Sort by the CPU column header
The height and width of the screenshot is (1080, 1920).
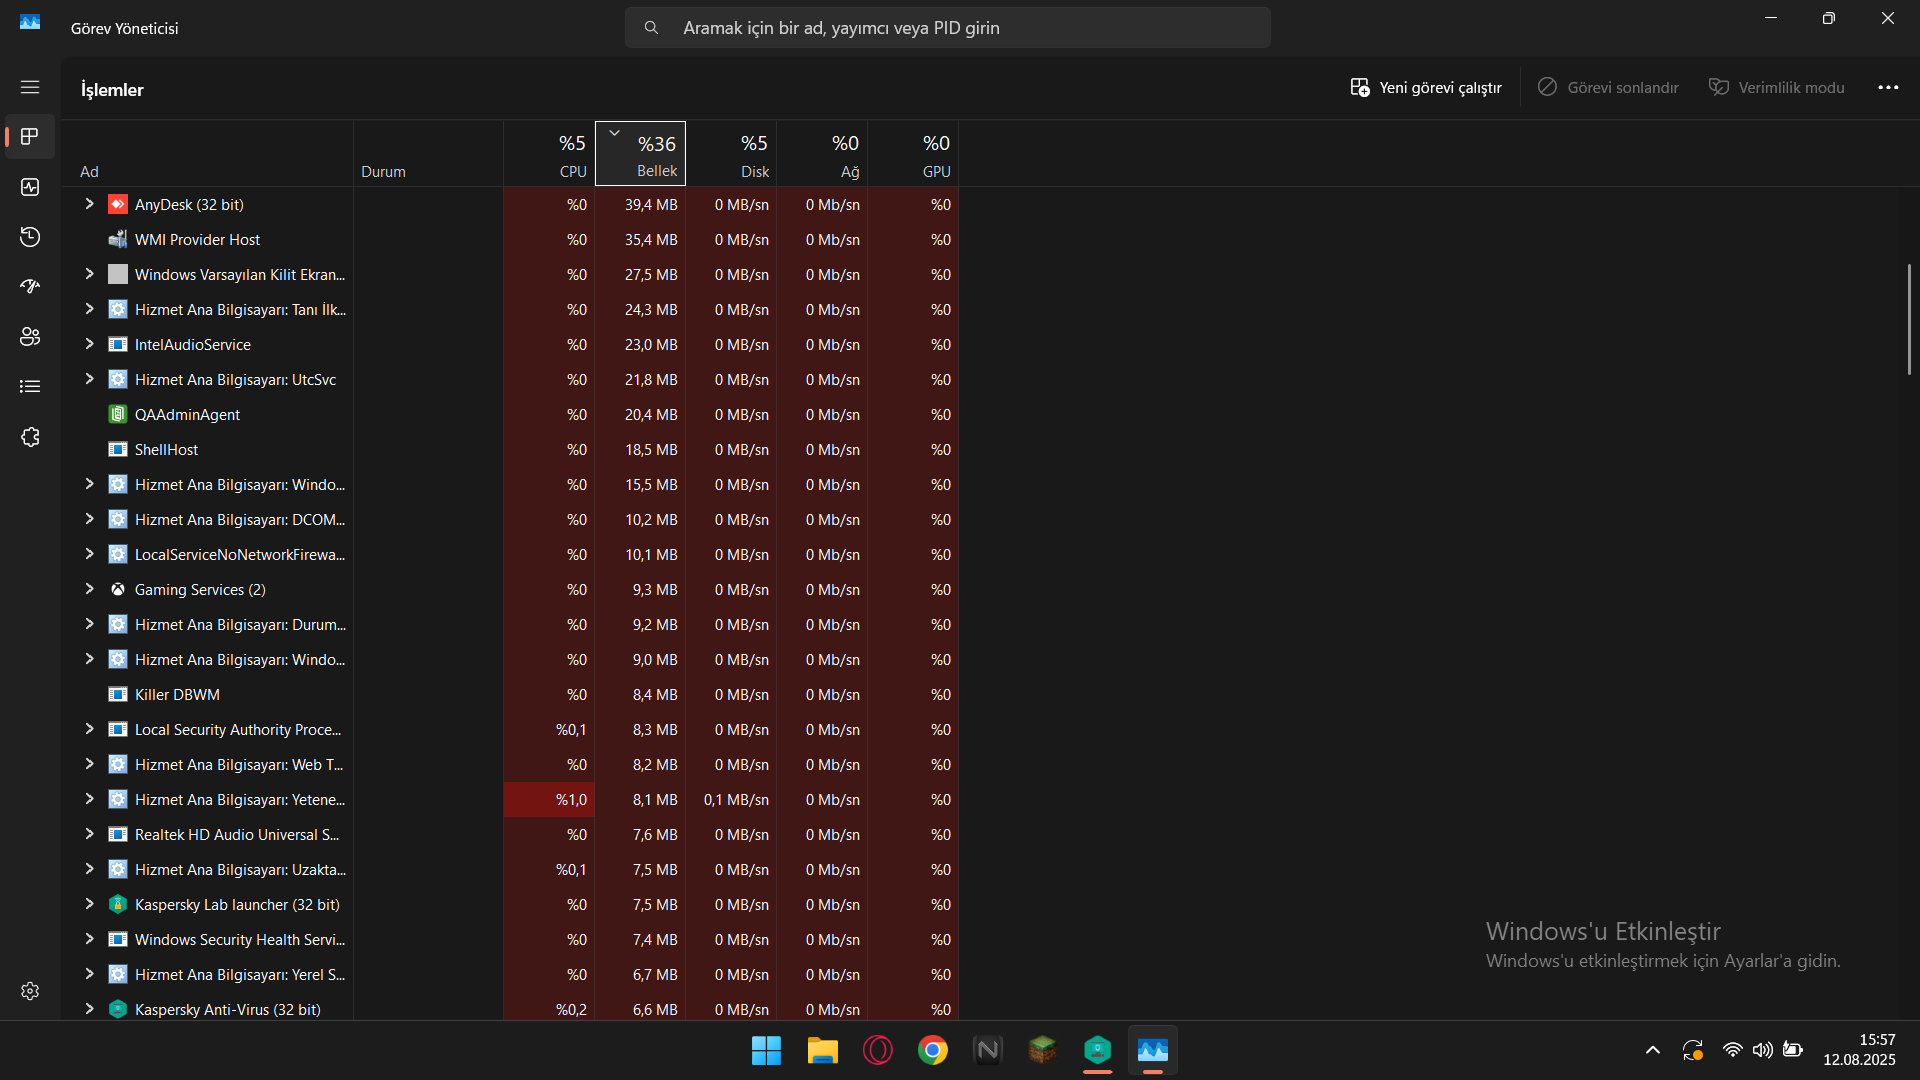point(549,154)
